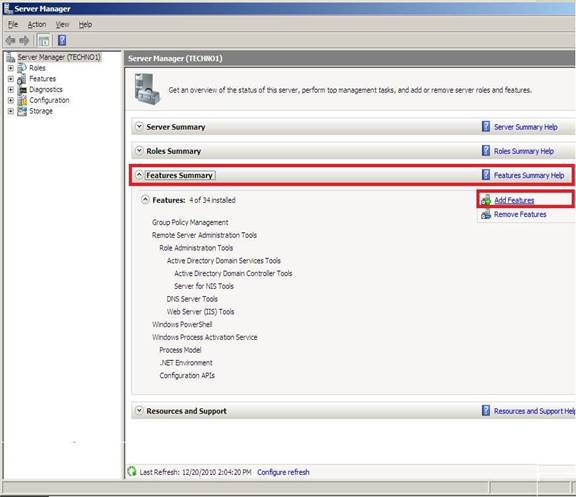Click the Add Features icon

point(486,200)
